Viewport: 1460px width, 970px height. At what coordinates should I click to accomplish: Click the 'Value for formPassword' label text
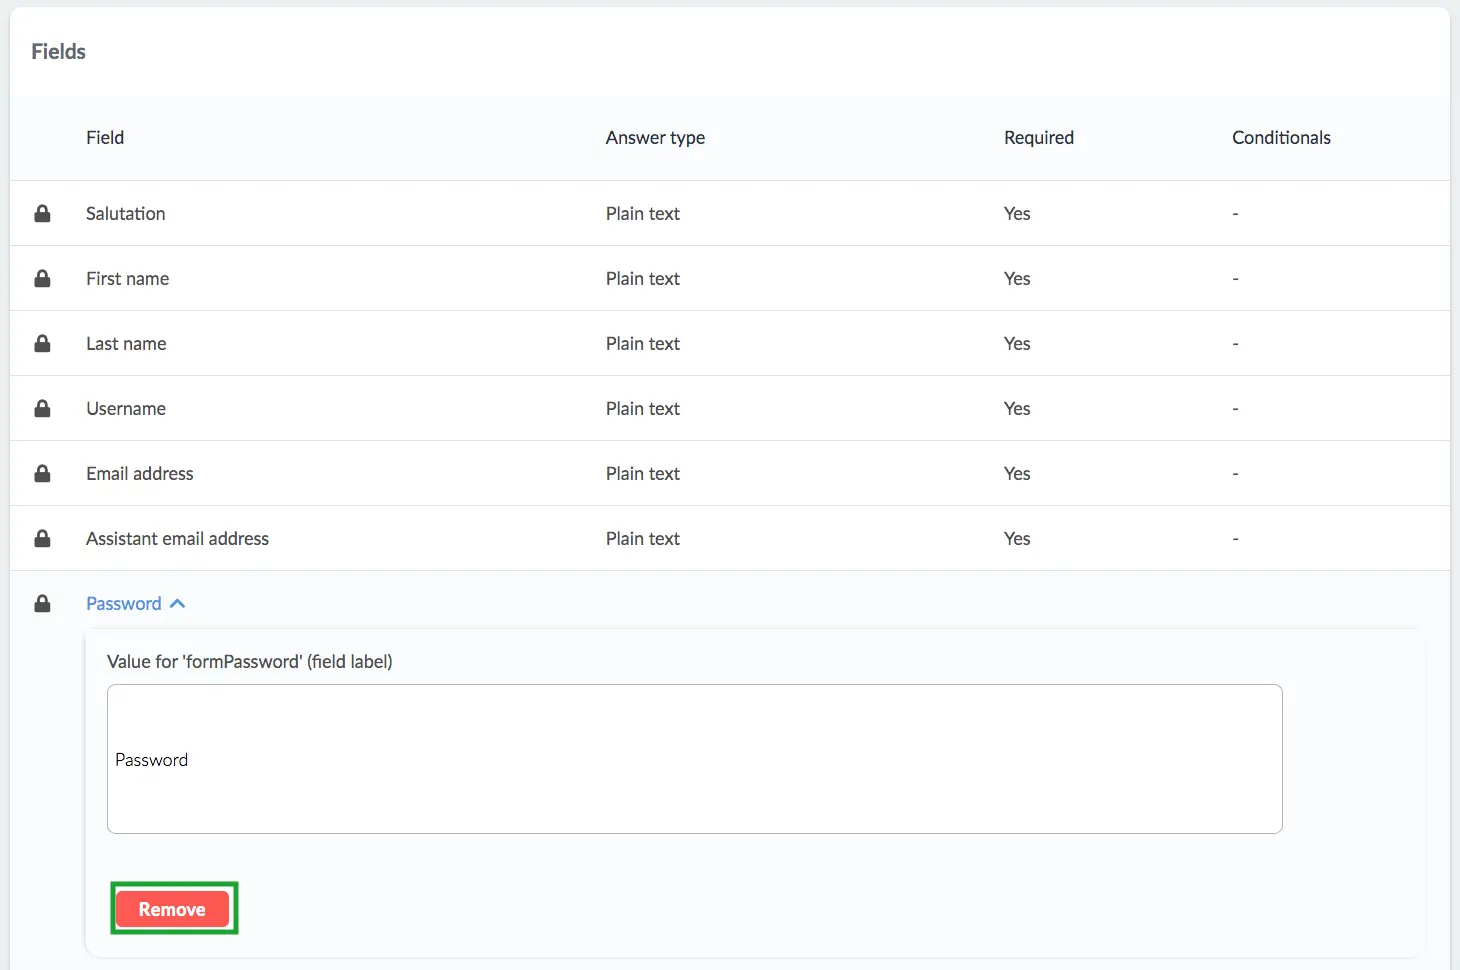click(x=250, y=661)
